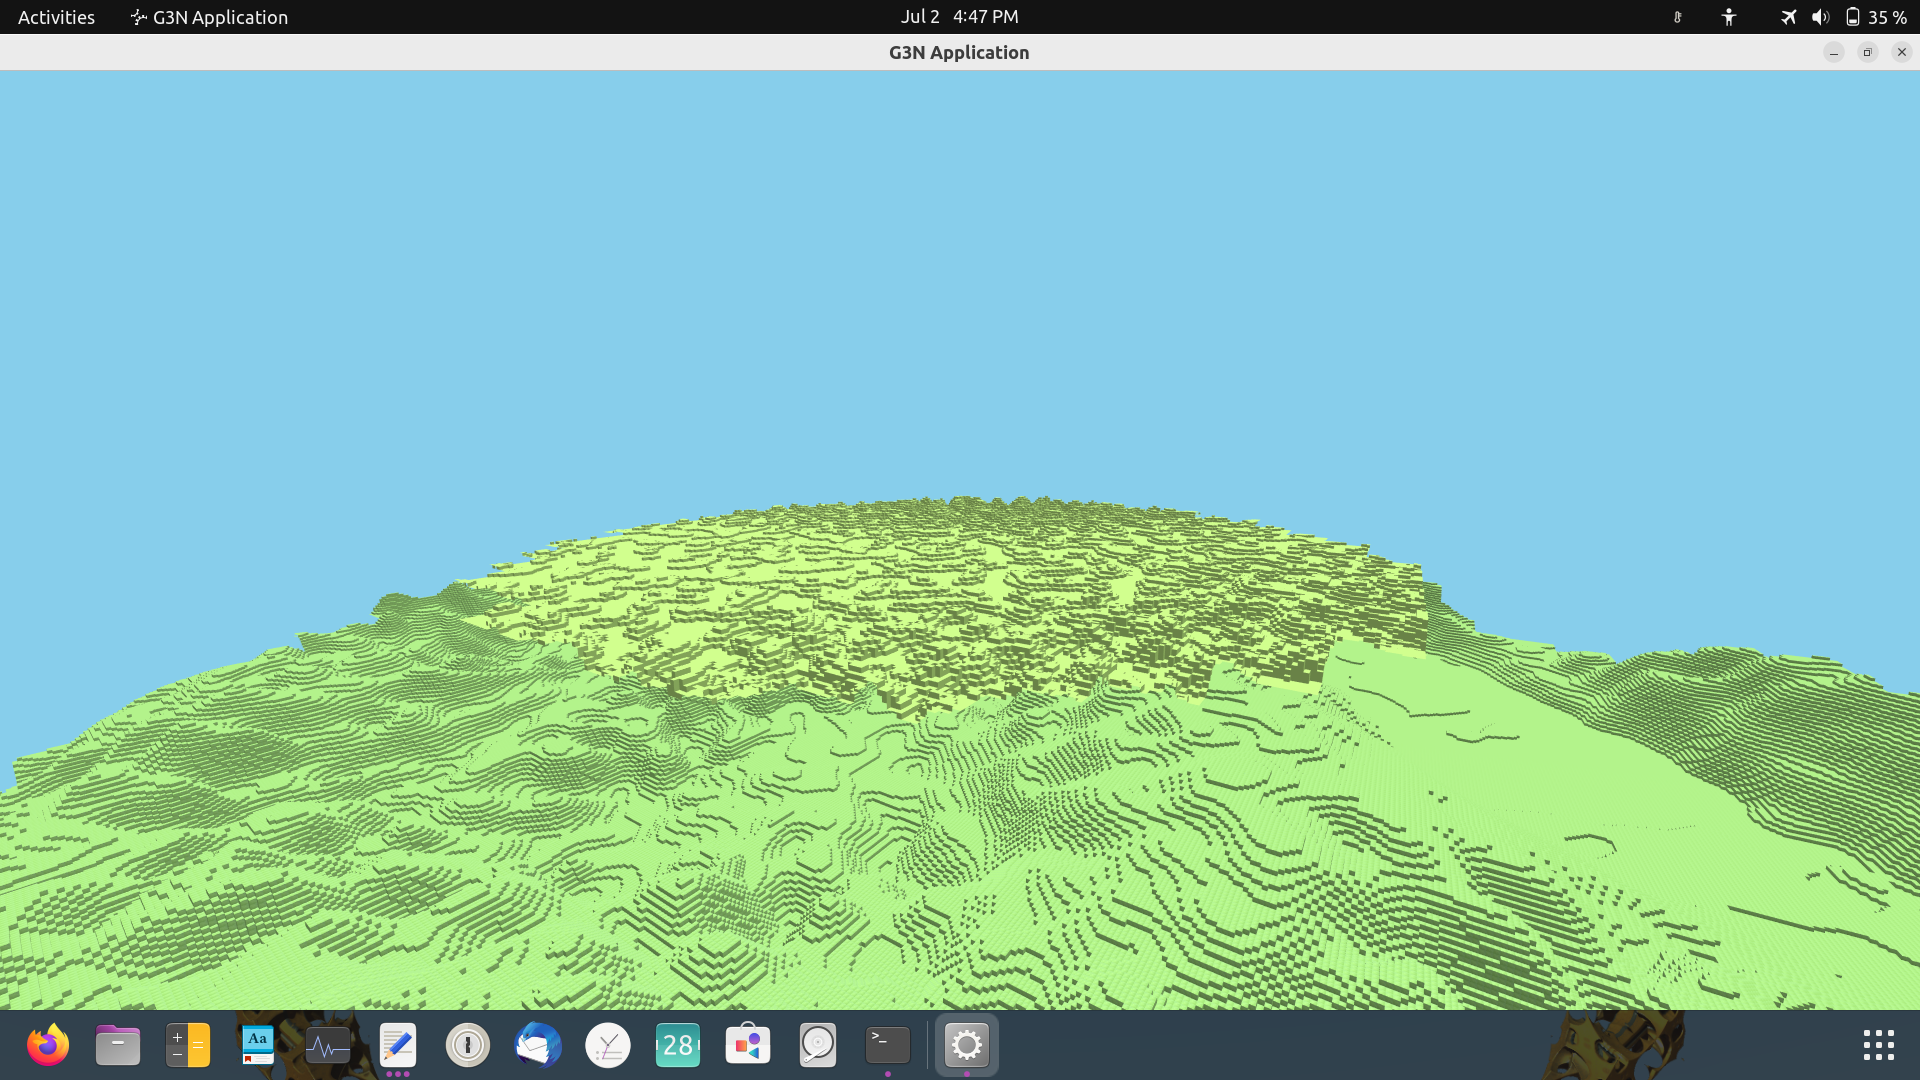Open the G3N Application top-bar menu

pyautogui.click(x=209, y=17)
